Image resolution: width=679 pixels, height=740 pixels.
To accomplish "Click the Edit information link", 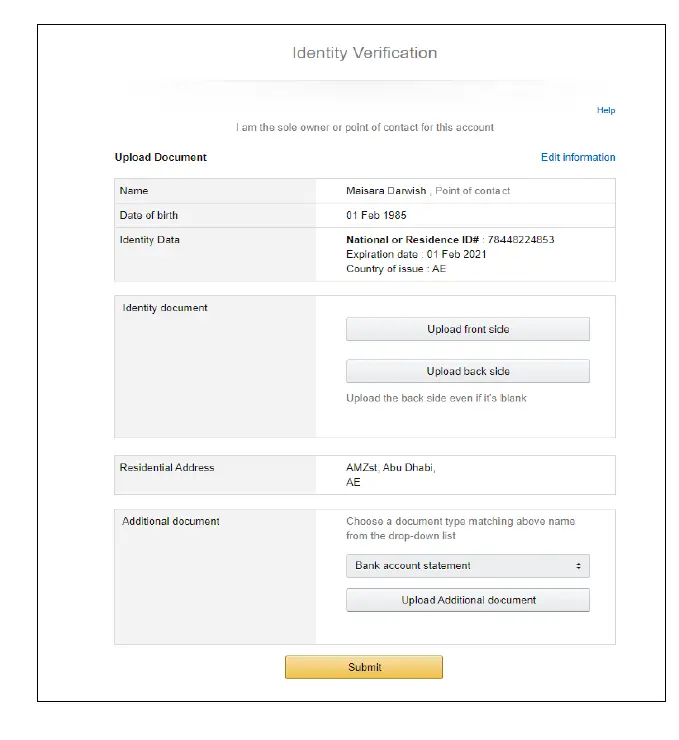I will tap(578, 157).
